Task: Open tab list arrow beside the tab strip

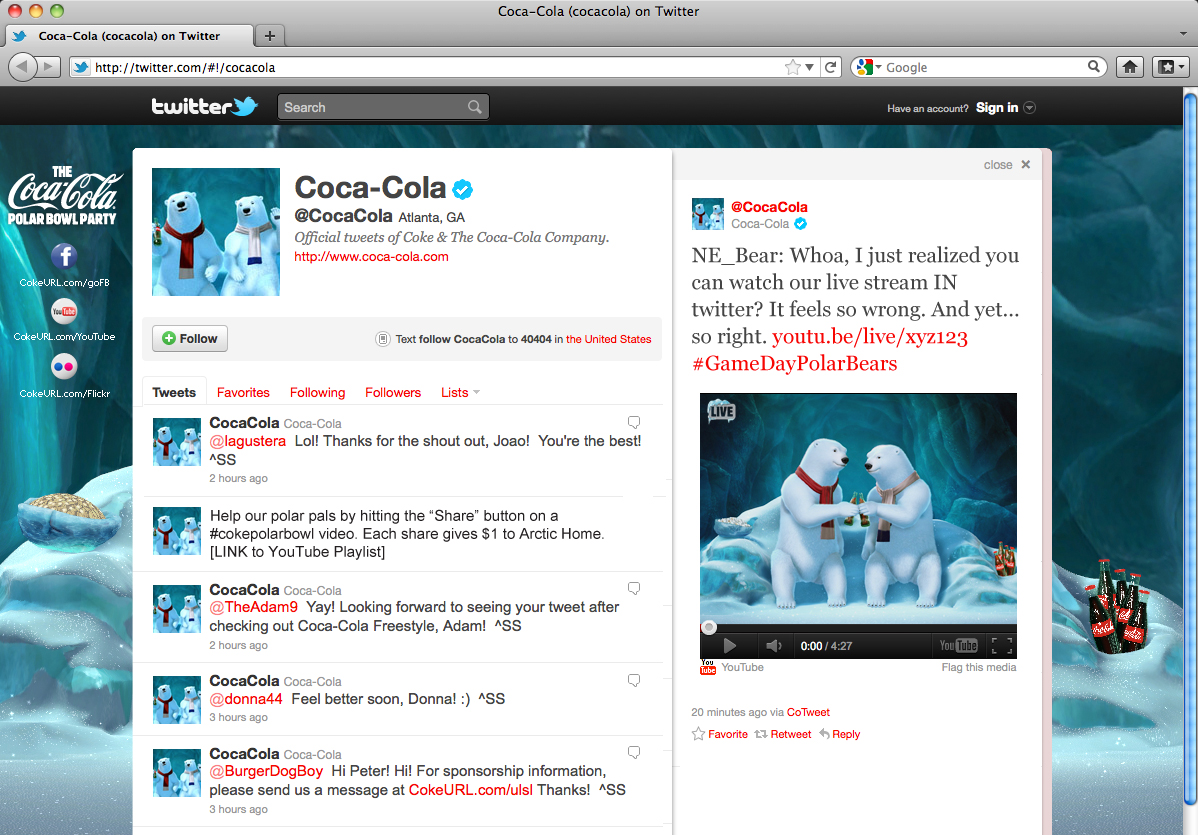Action: 1183,34
